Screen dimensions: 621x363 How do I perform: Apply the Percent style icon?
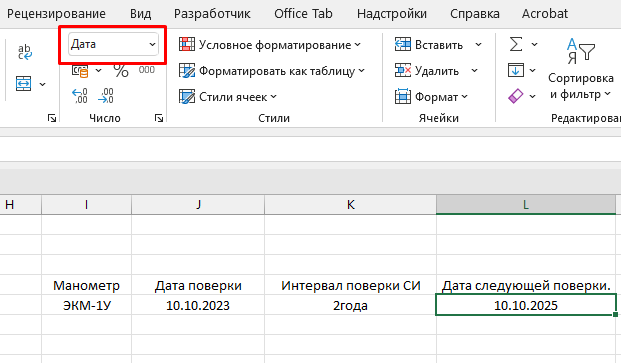pos(121,71)
